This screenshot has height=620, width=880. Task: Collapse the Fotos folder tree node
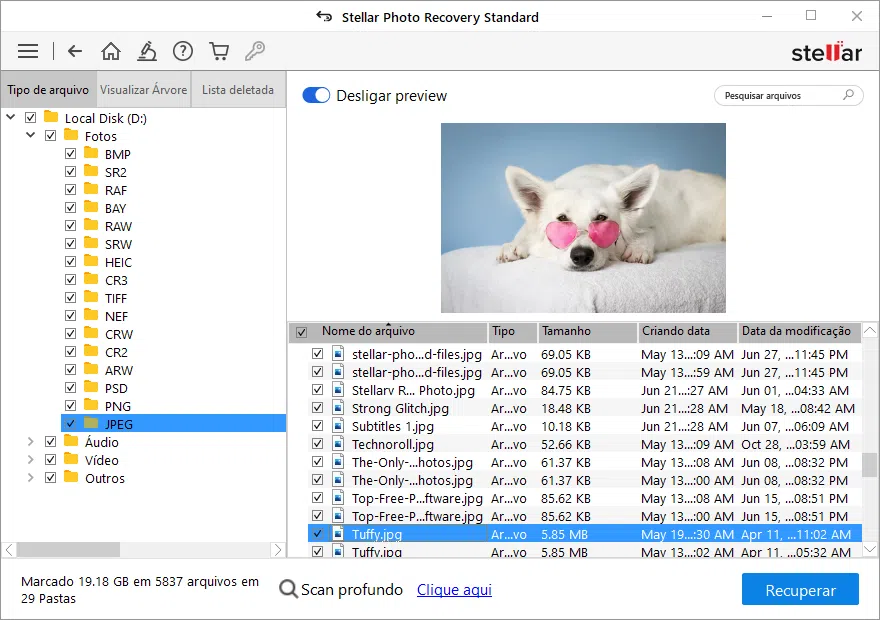point(31,136)
